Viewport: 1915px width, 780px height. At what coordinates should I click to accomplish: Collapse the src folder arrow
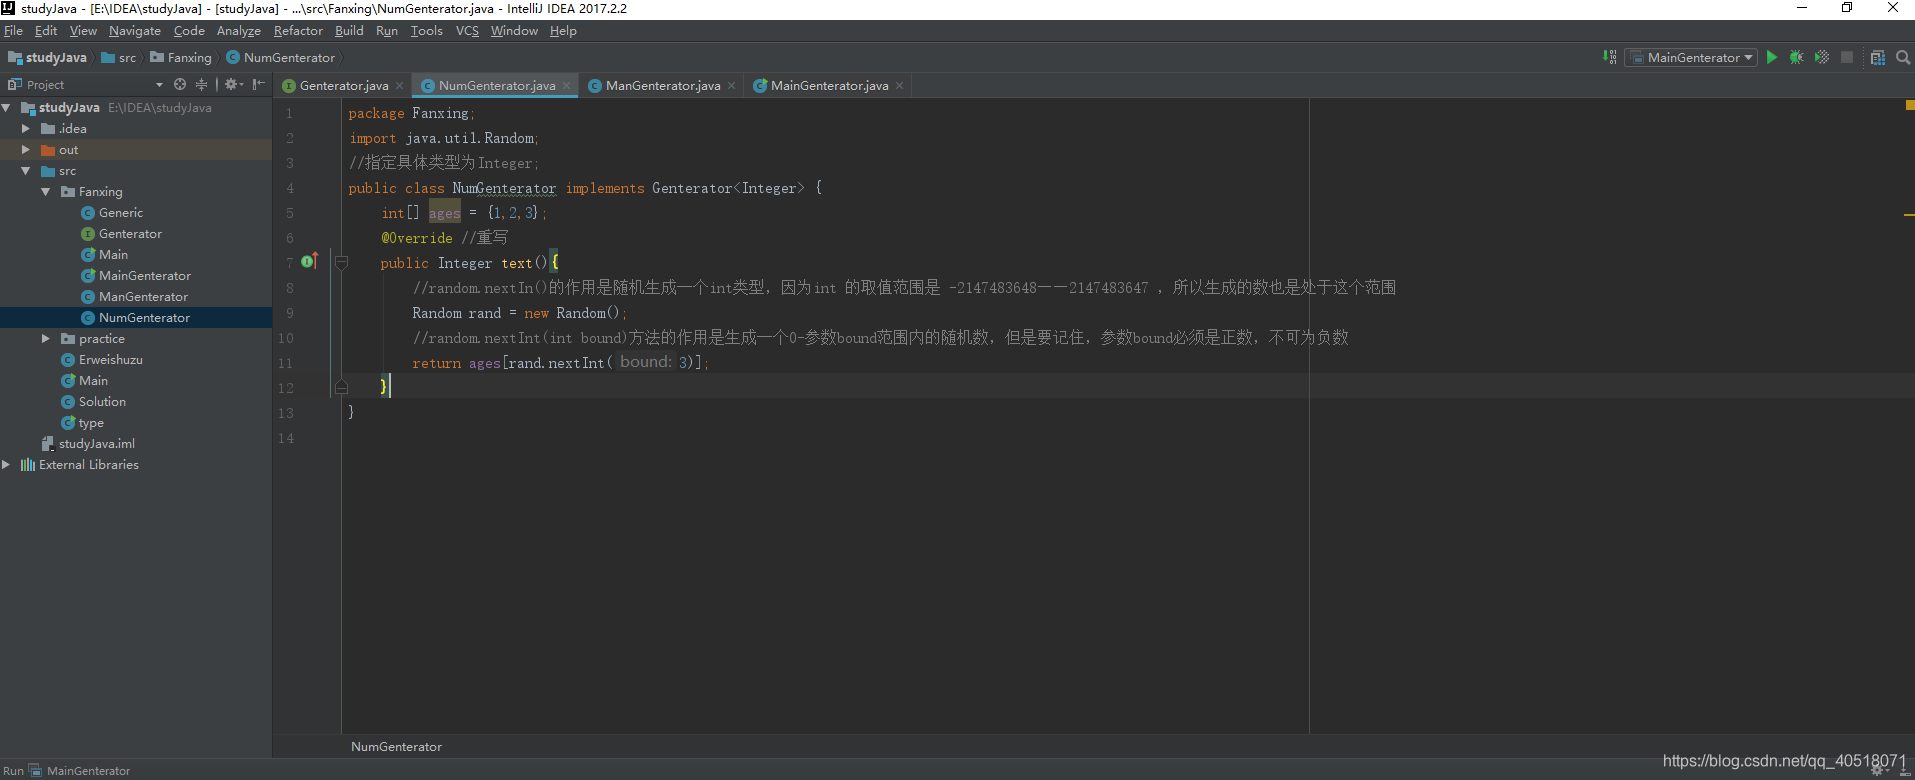(26, 171)
